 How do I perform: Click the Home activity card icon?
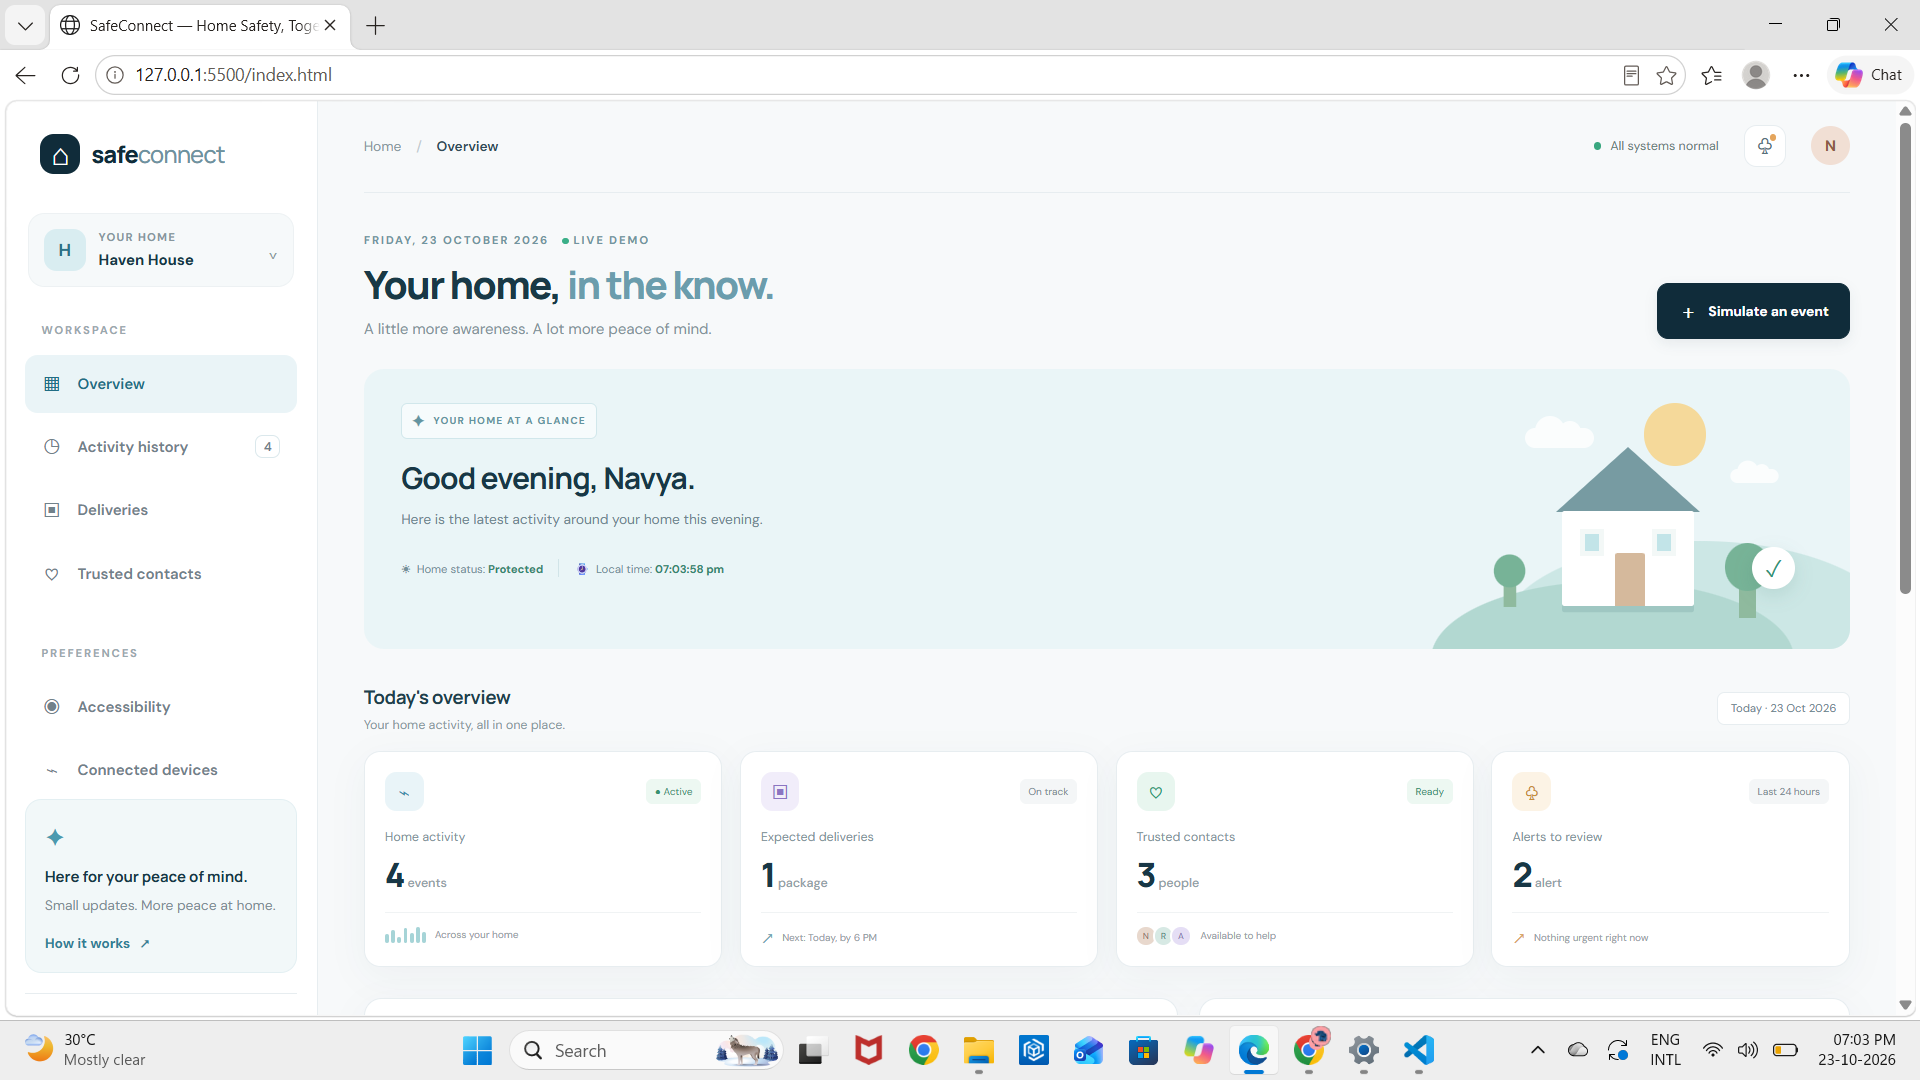click(x=404, y=792)
